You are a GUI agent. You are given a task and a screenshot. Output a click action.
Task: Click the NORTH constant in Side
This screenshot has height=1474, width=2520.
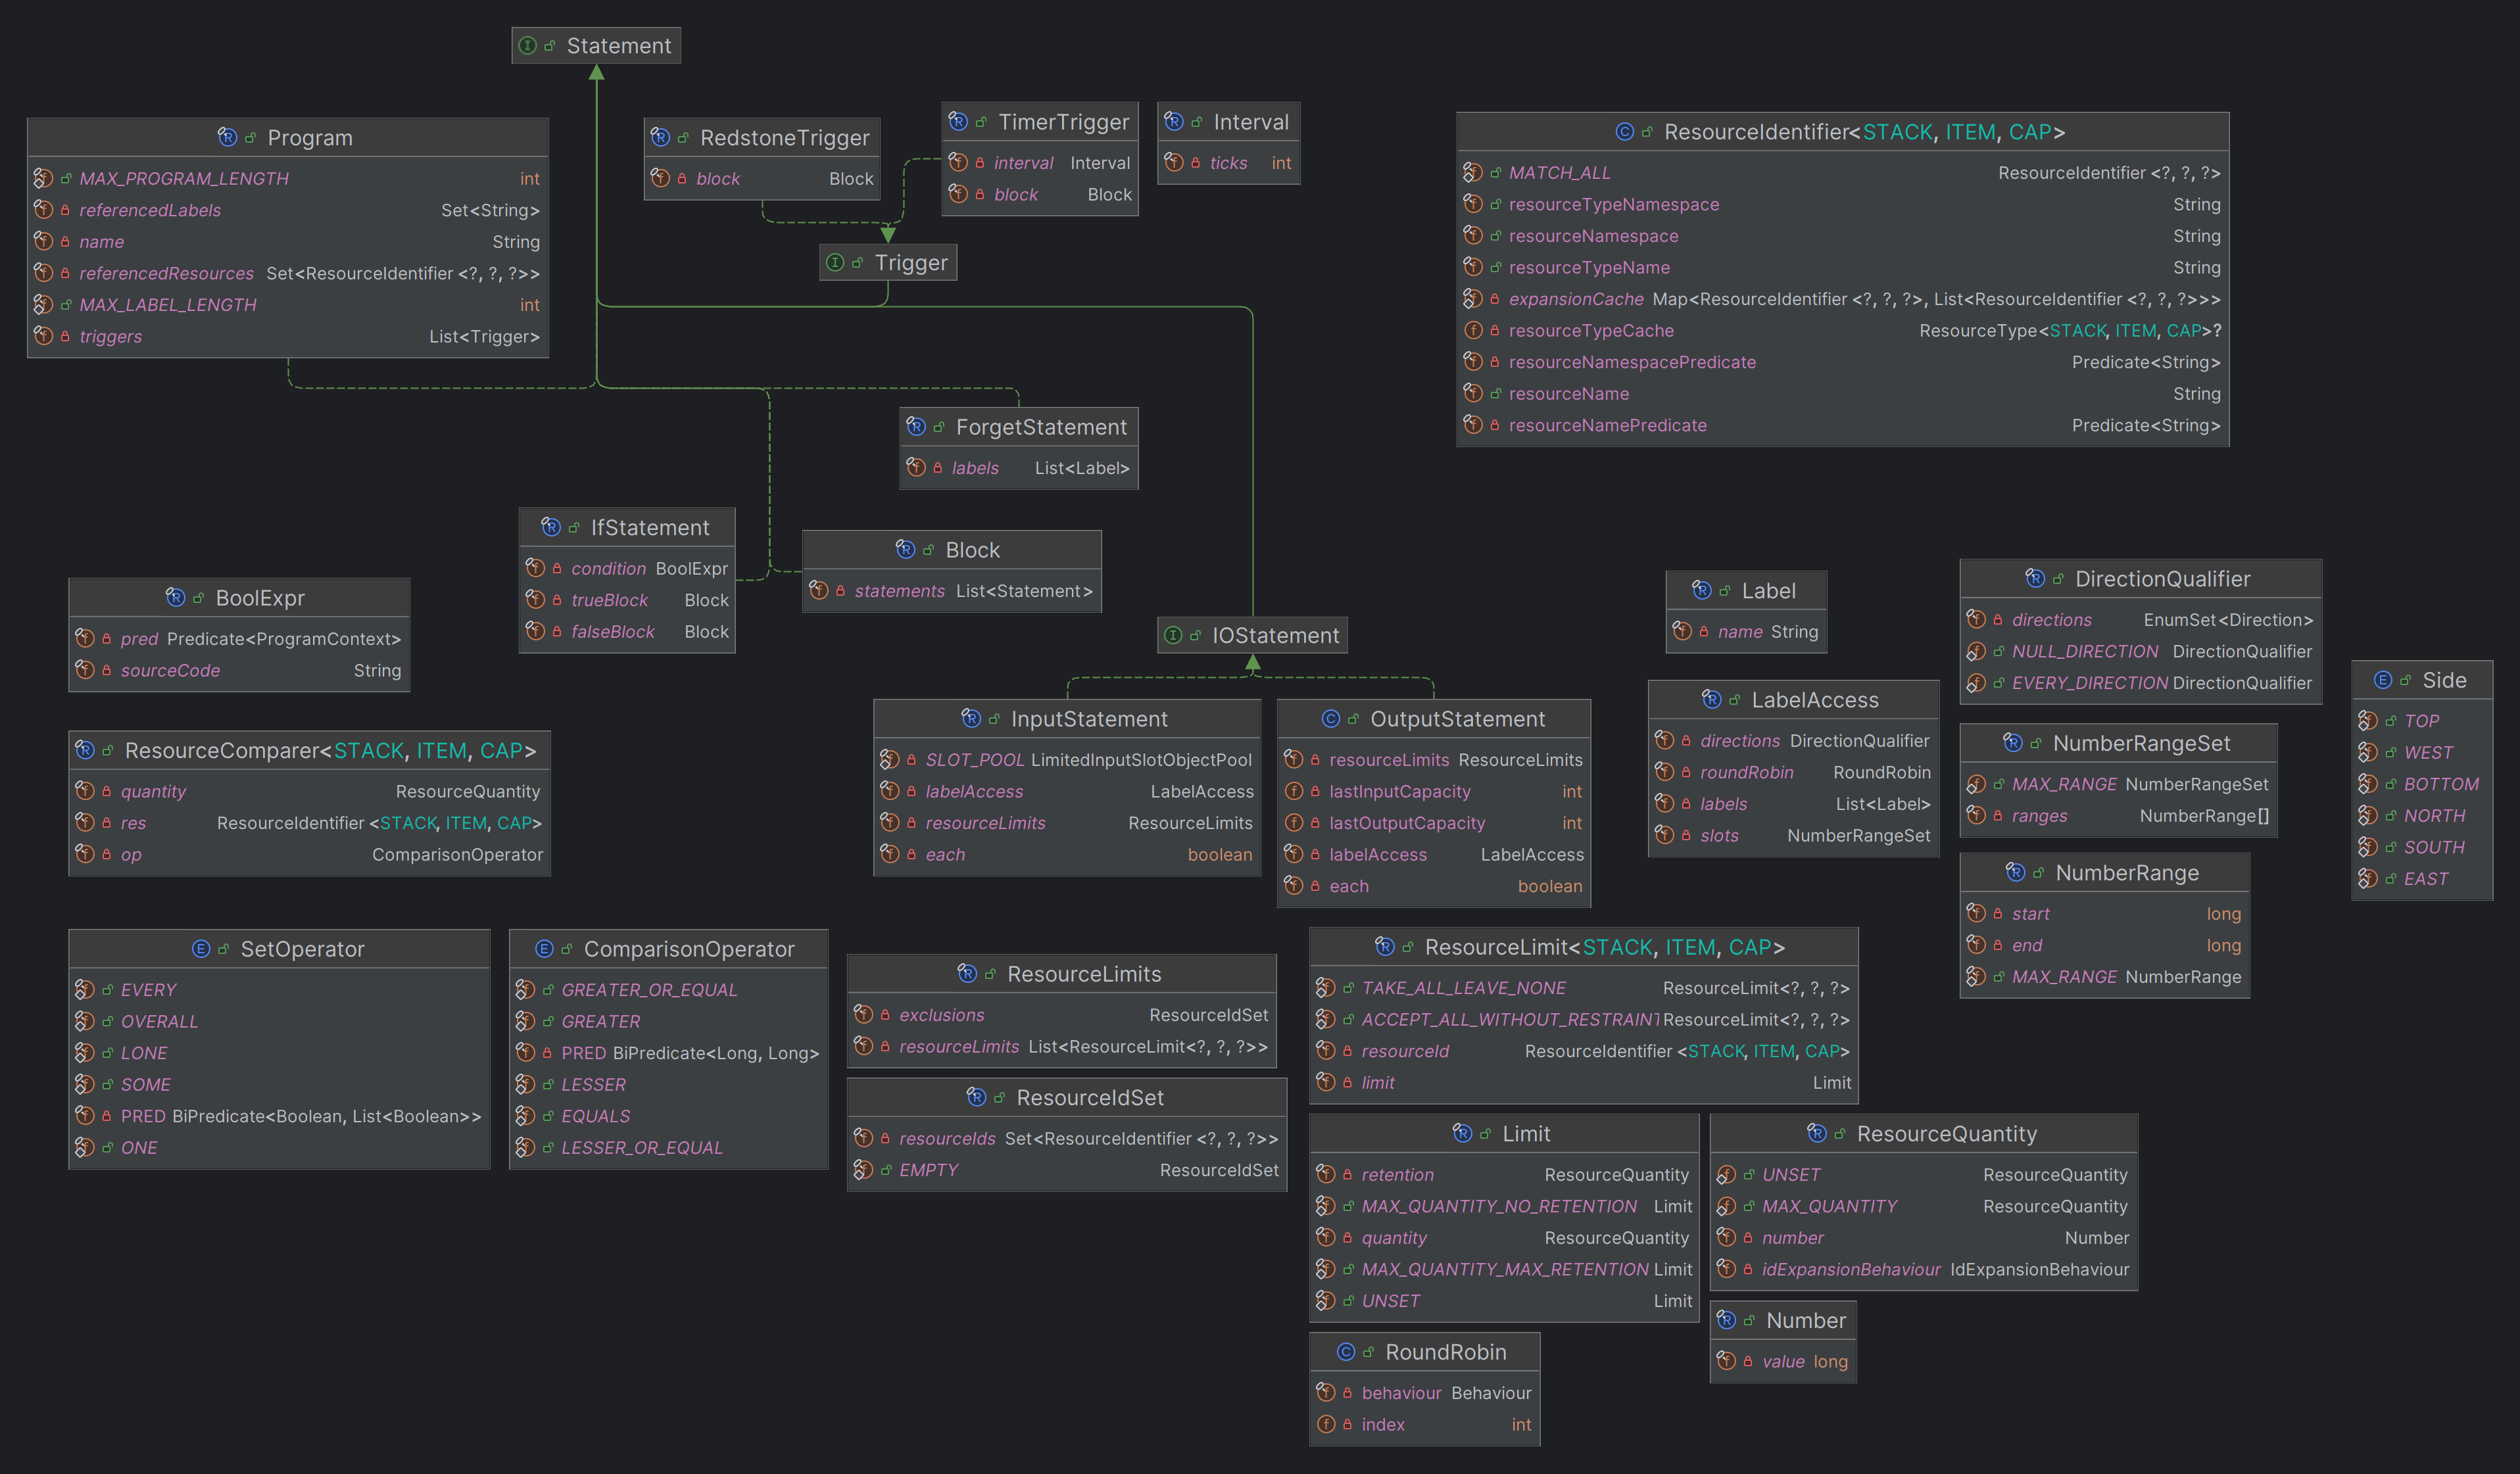pos(2434,816)
